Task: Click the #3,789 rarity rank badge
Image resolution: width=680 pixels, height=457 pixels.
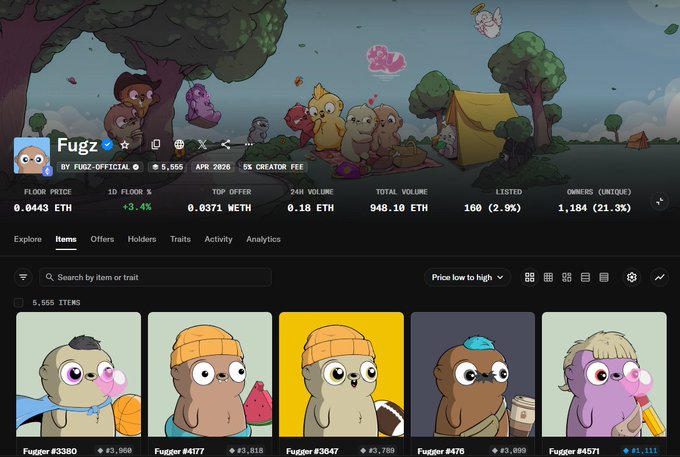Action: 378,451
